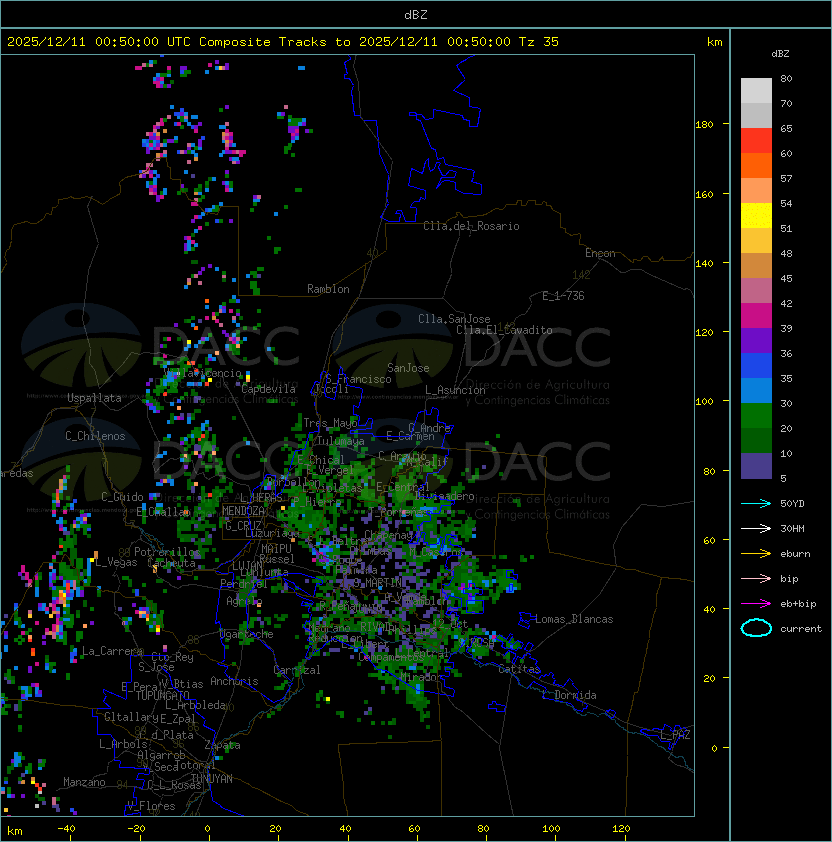Click the 'L_Dormida' map label
The image size is (832, 842).
tap(569, 695)
